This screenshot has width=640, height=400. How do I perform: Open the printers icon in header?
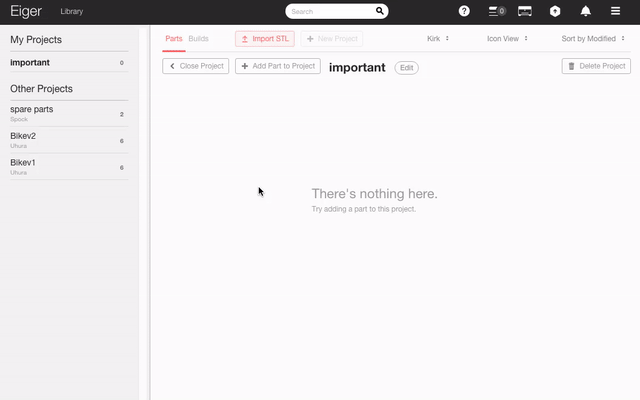pyautogui.click(x=524, y=11)
